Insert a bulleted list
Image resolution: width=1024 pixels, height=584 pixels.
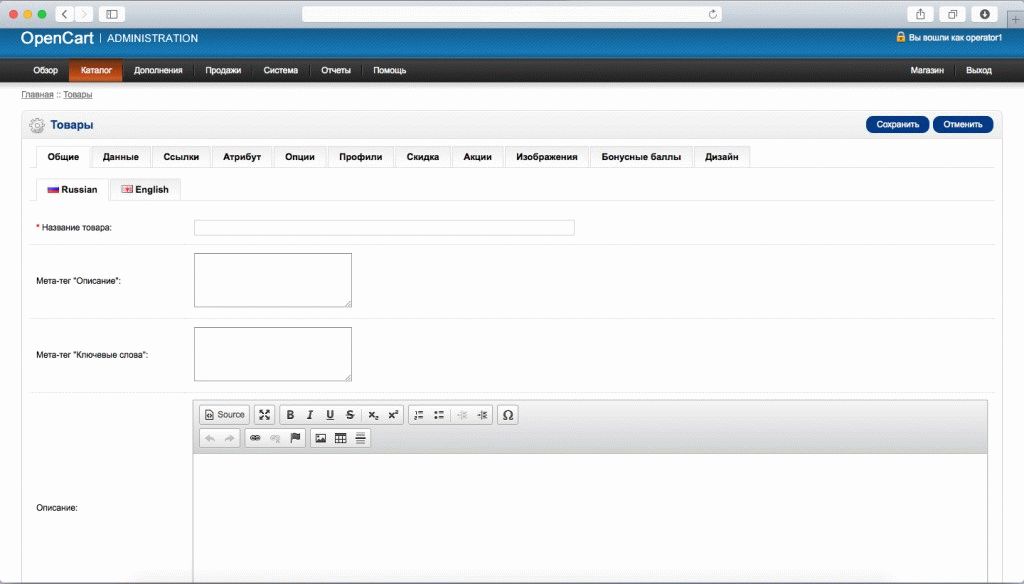coord(439,415)
